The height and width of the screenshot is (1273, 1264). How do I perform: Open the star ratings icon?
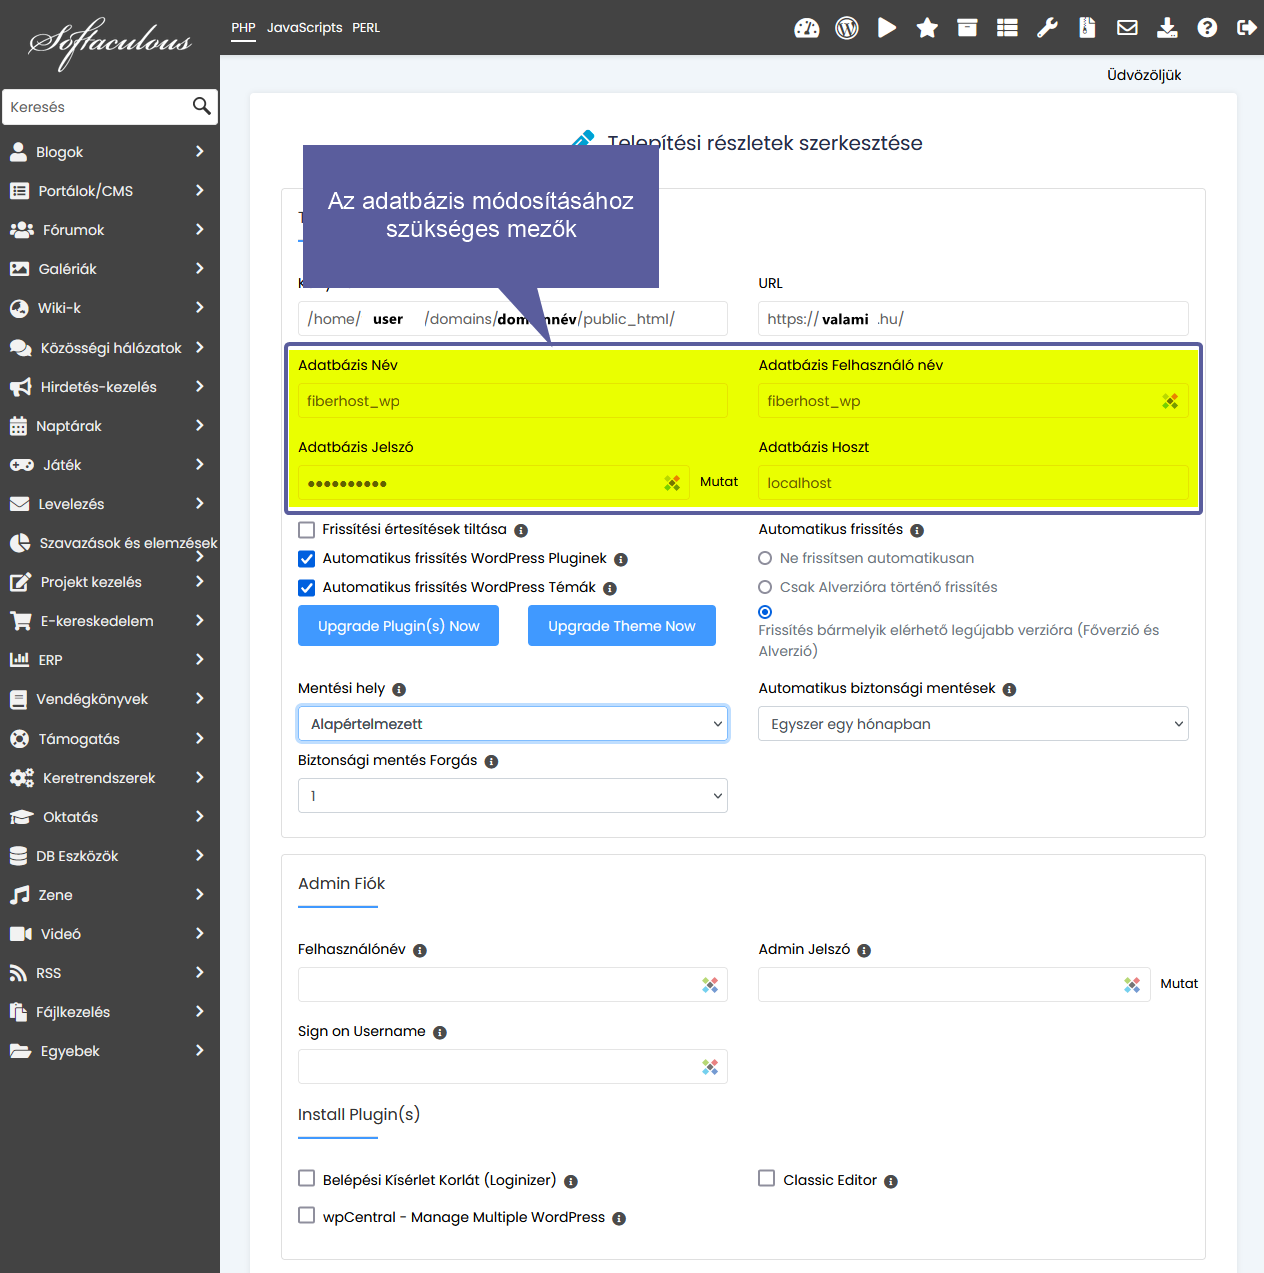(x=927, y=28)
